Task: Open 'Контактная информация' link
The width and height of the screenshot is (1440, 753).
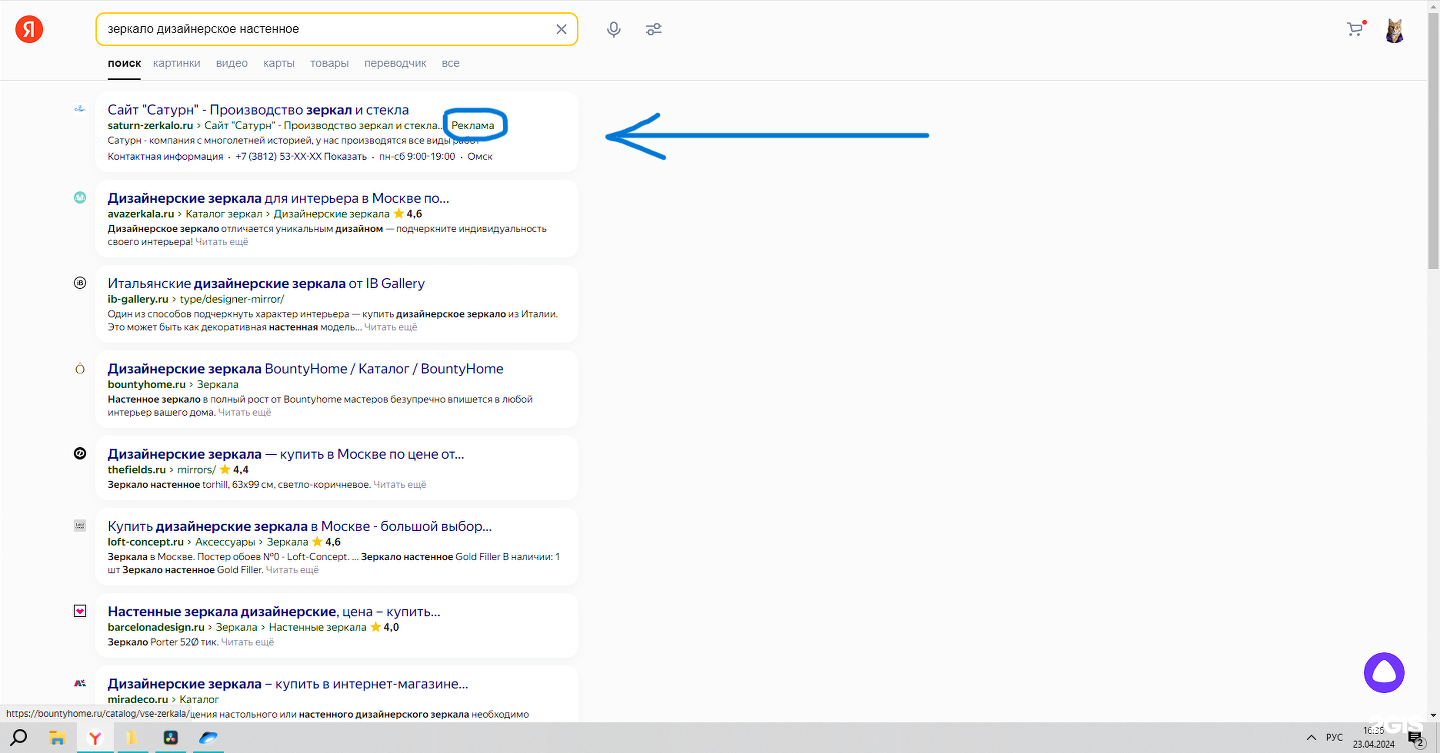Action: 166,156
